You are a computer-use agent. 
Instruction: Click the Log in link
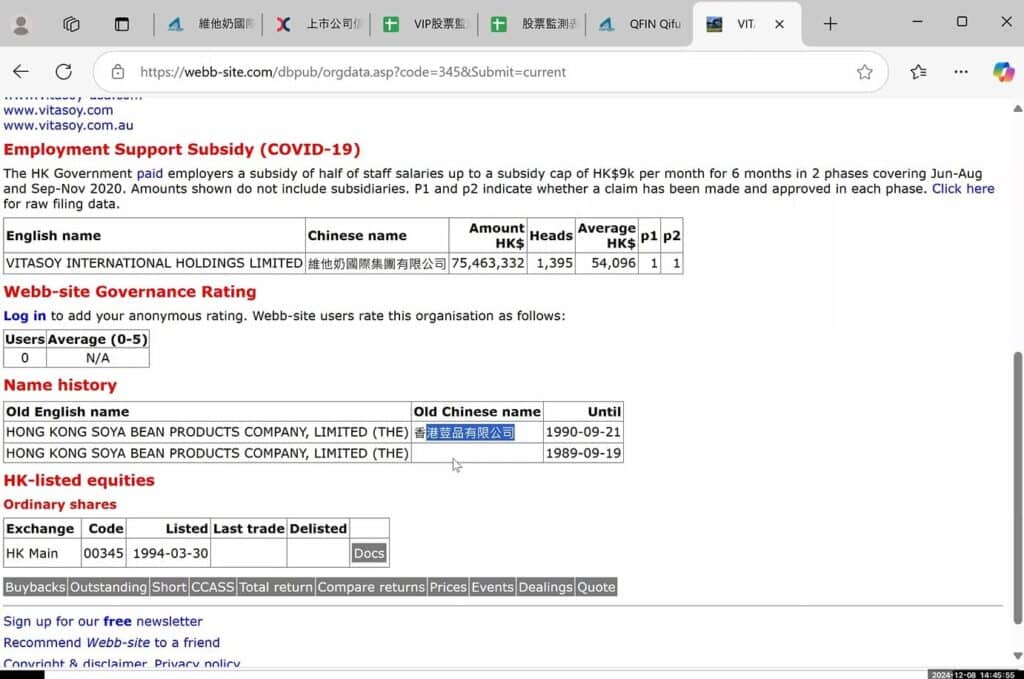(25, 316)
